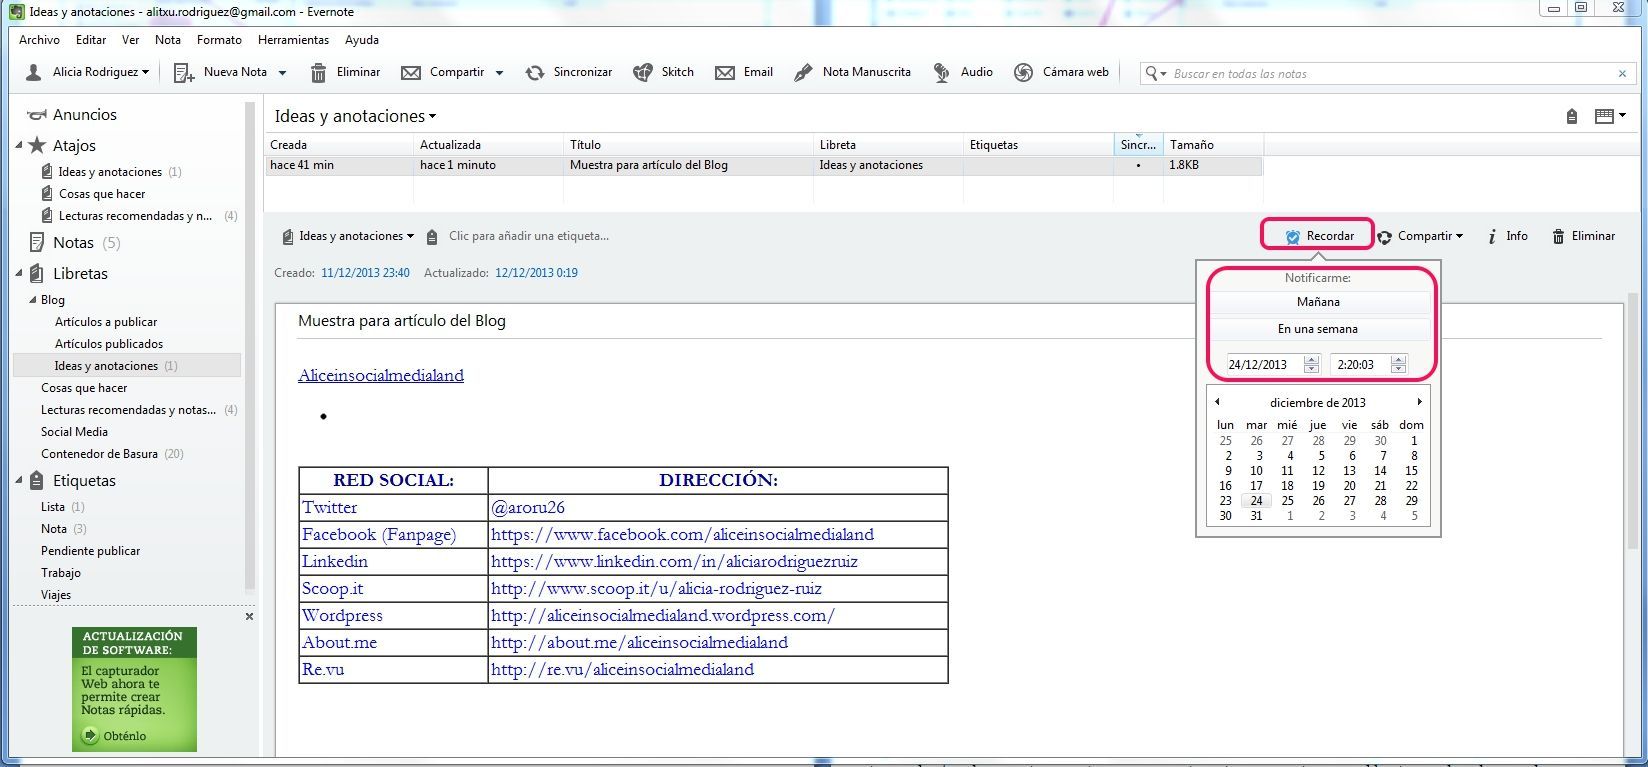1648x767 pixels.
Task: Click the tag lock icon beside tag field
Action: tap(432, 237)
